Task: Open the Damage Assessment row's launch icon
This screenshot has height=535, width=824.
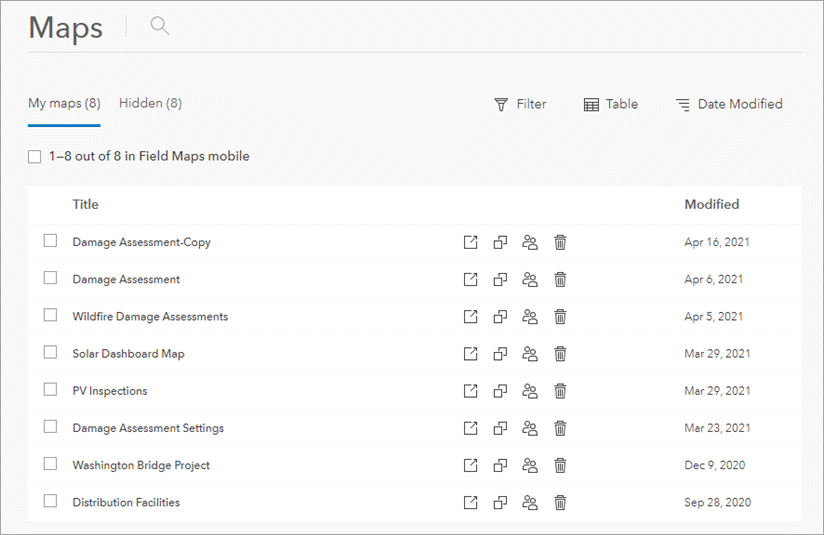Action: [470, 280]
